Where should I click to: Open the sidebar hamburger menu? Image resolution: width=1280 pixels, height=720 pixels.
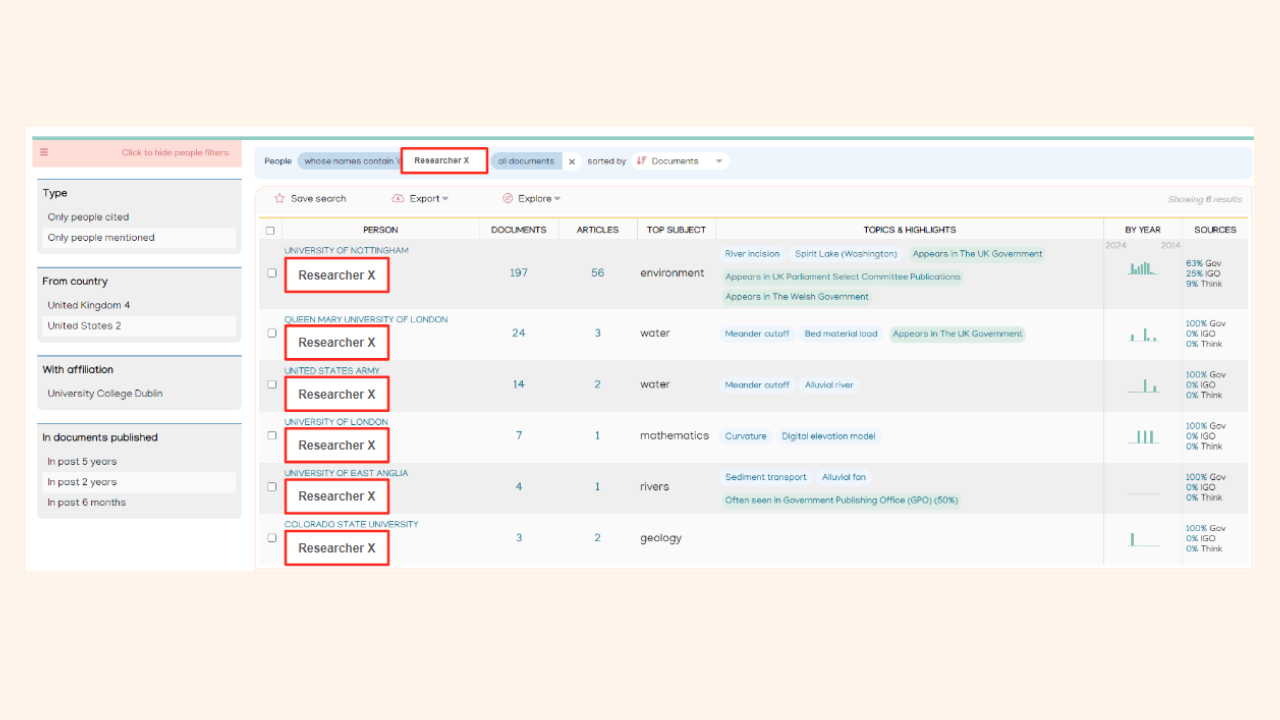(44, 152)
